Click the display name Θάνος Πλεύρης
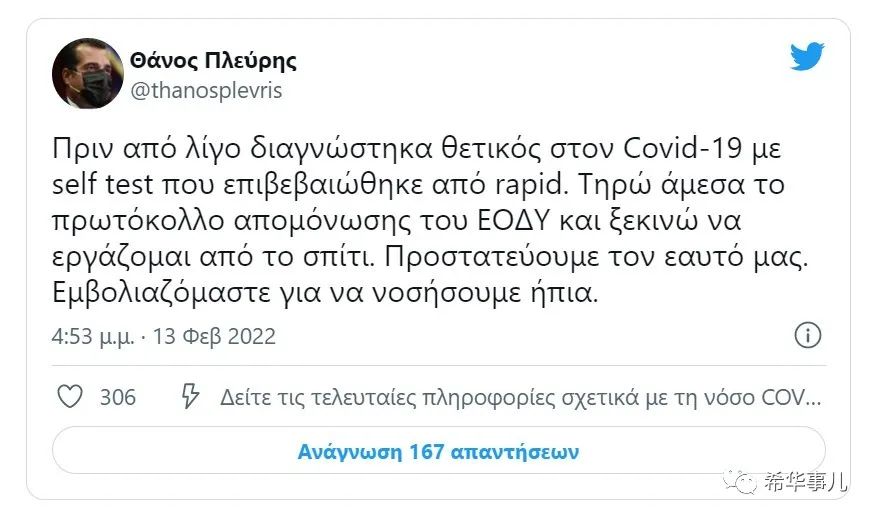The height and width of the screenshot is (520, 876). (213, 60)
